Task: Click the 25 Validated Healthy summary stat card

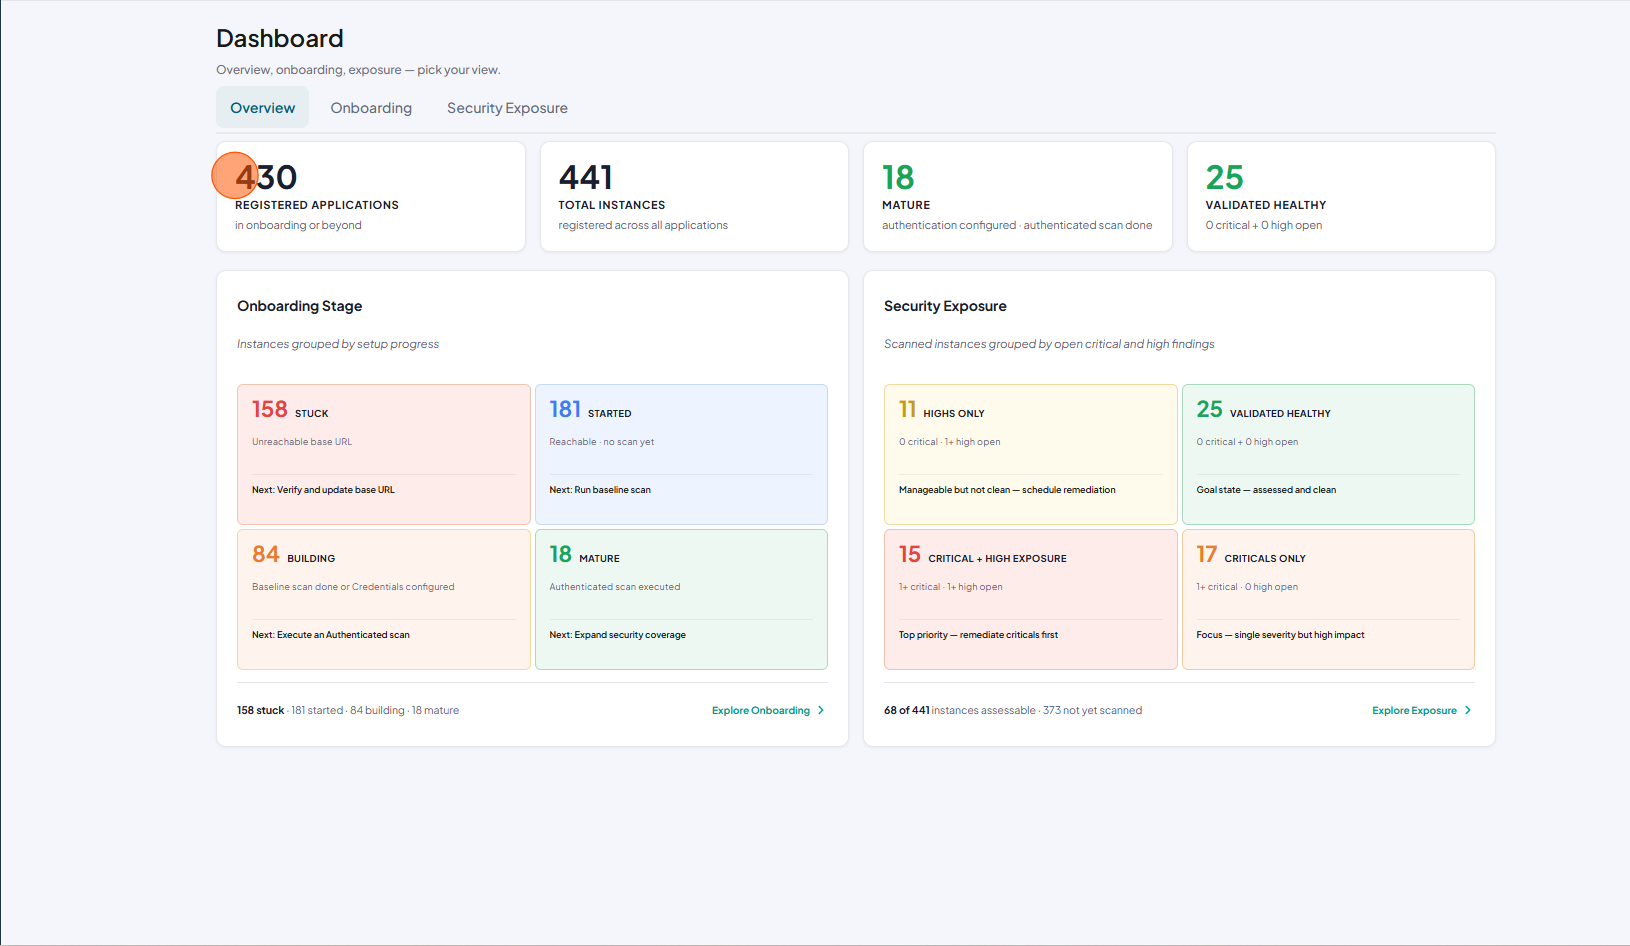Action: [x=1341, y=197]
